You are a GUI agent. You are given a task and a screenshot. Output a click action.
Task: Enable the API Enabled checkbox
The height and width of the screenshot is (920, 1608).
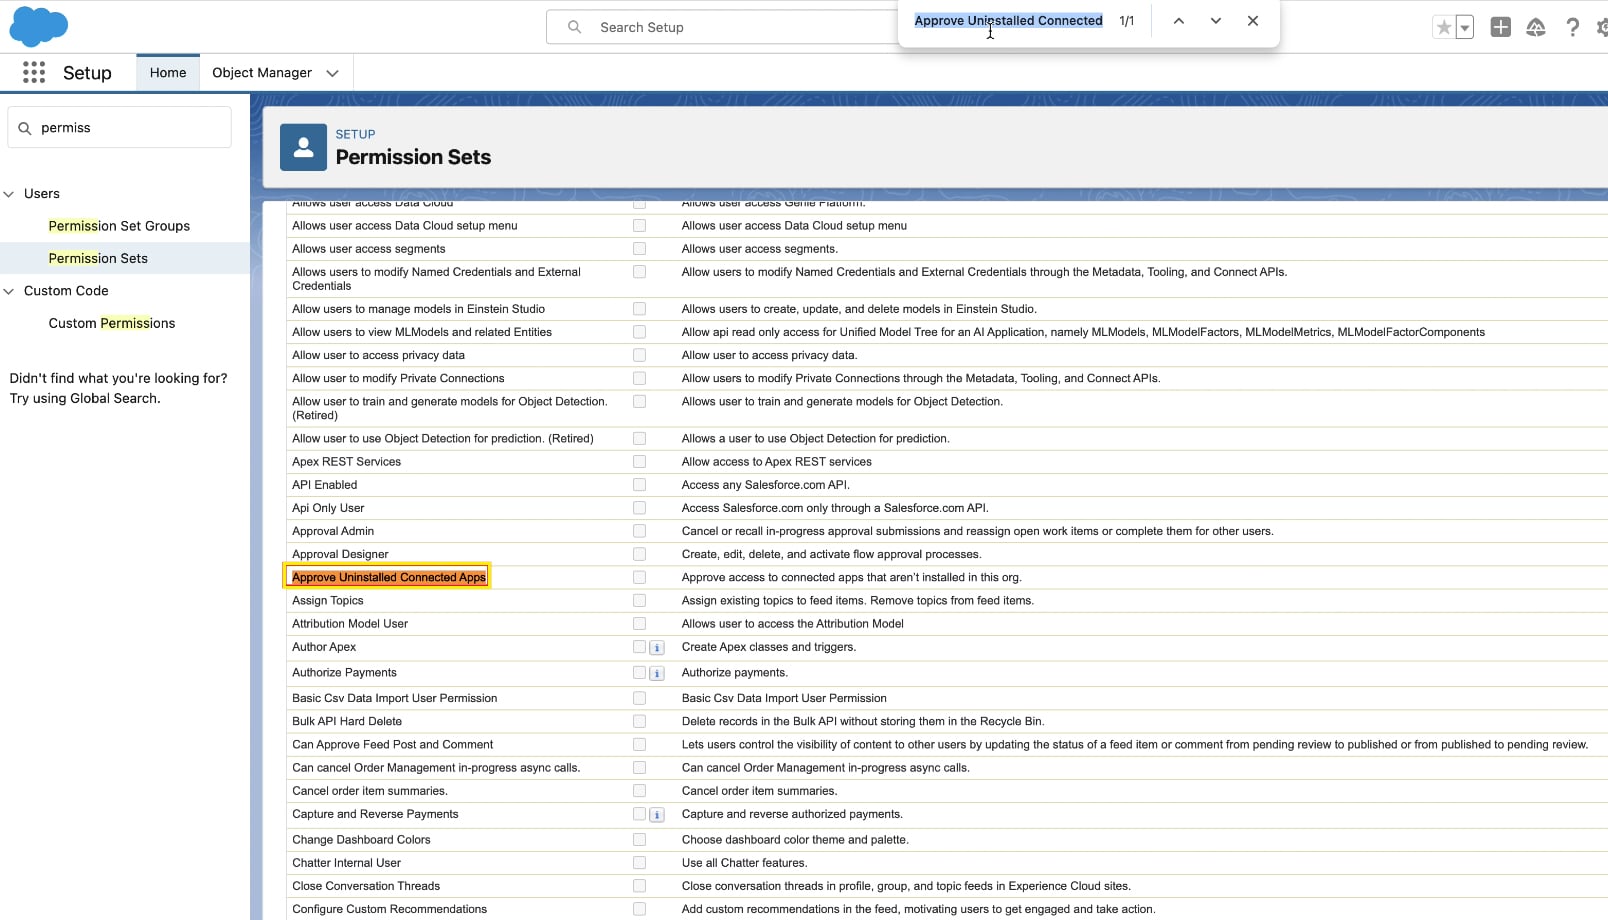click(x=639, y=485)
